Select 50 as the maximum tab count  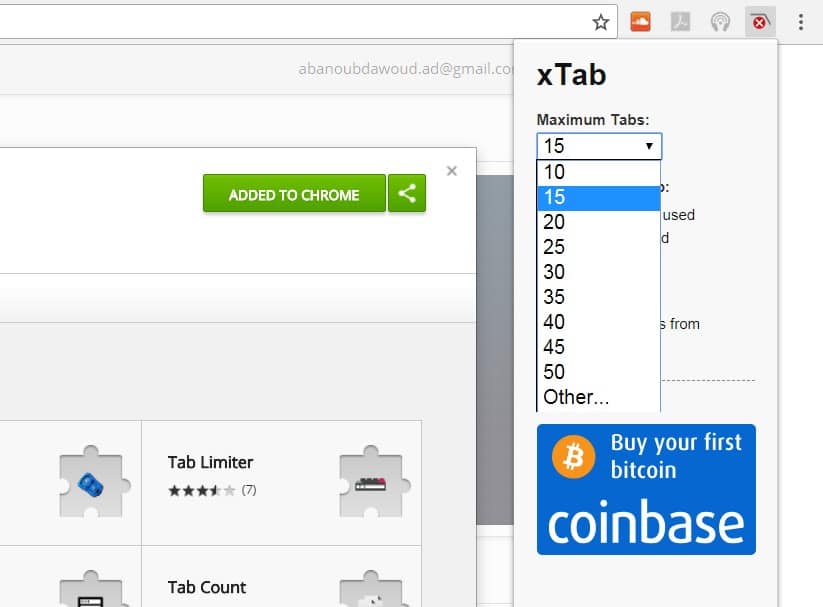554,372
